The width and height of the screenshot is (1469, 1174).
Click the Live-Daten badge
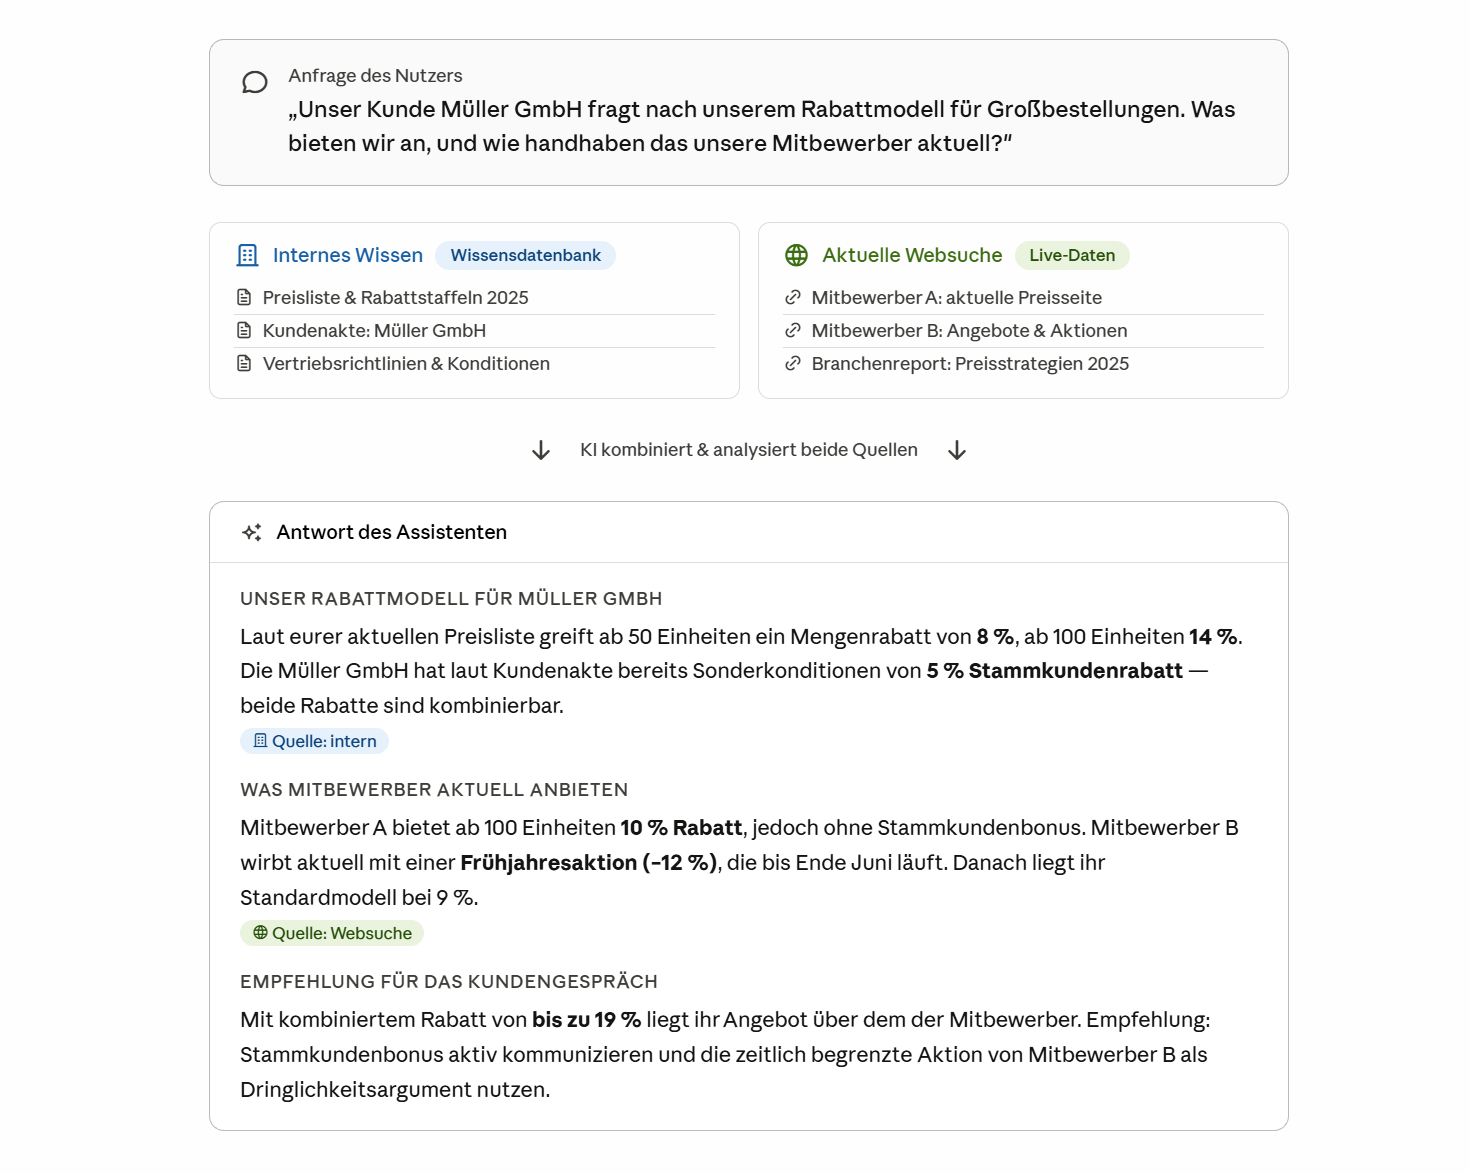[1072, 255]
